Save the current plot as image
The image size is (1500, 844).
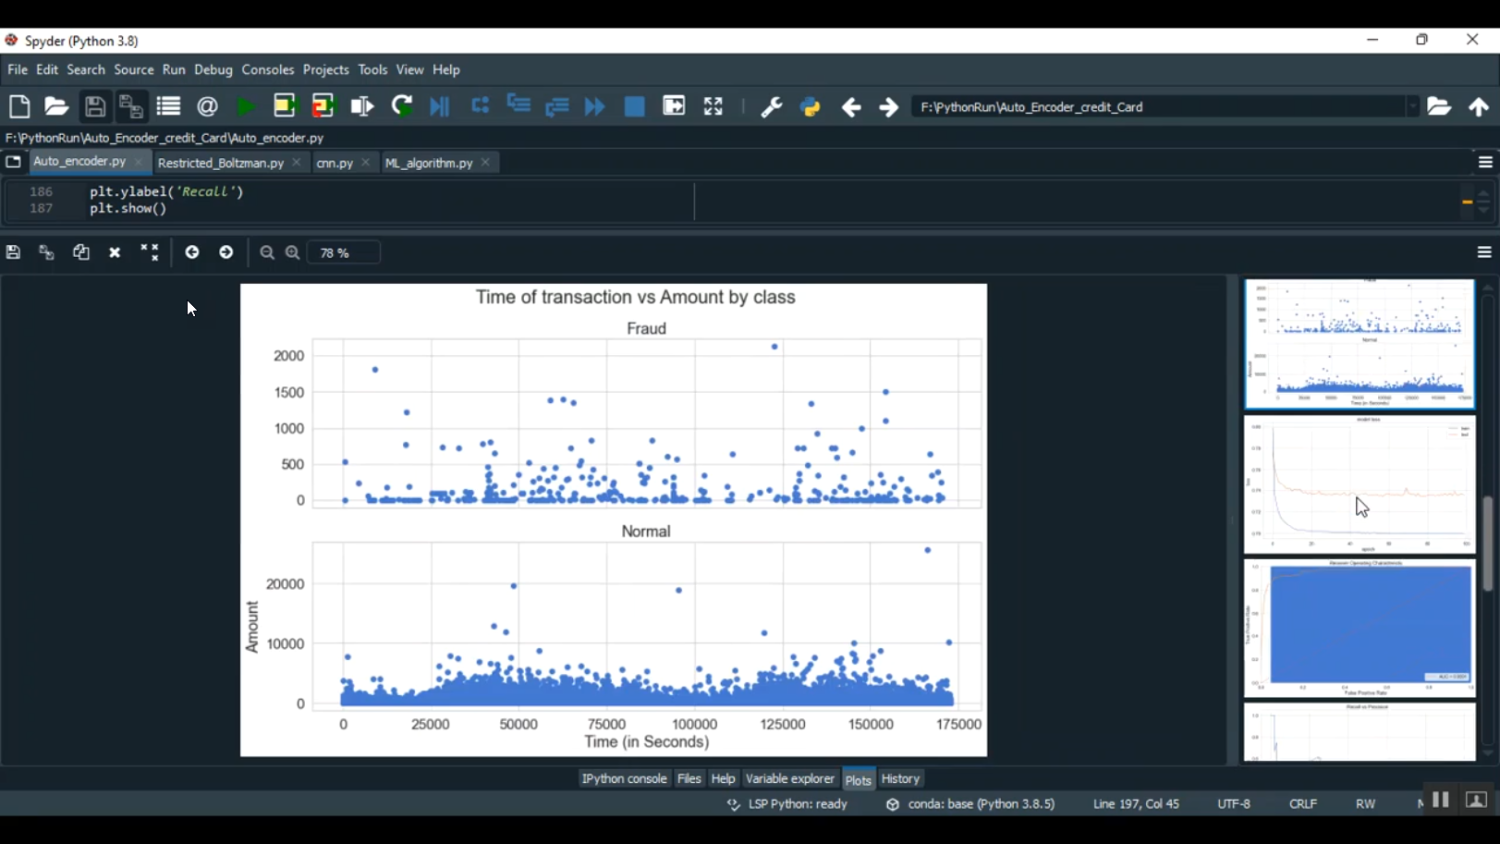click(13, 253)
